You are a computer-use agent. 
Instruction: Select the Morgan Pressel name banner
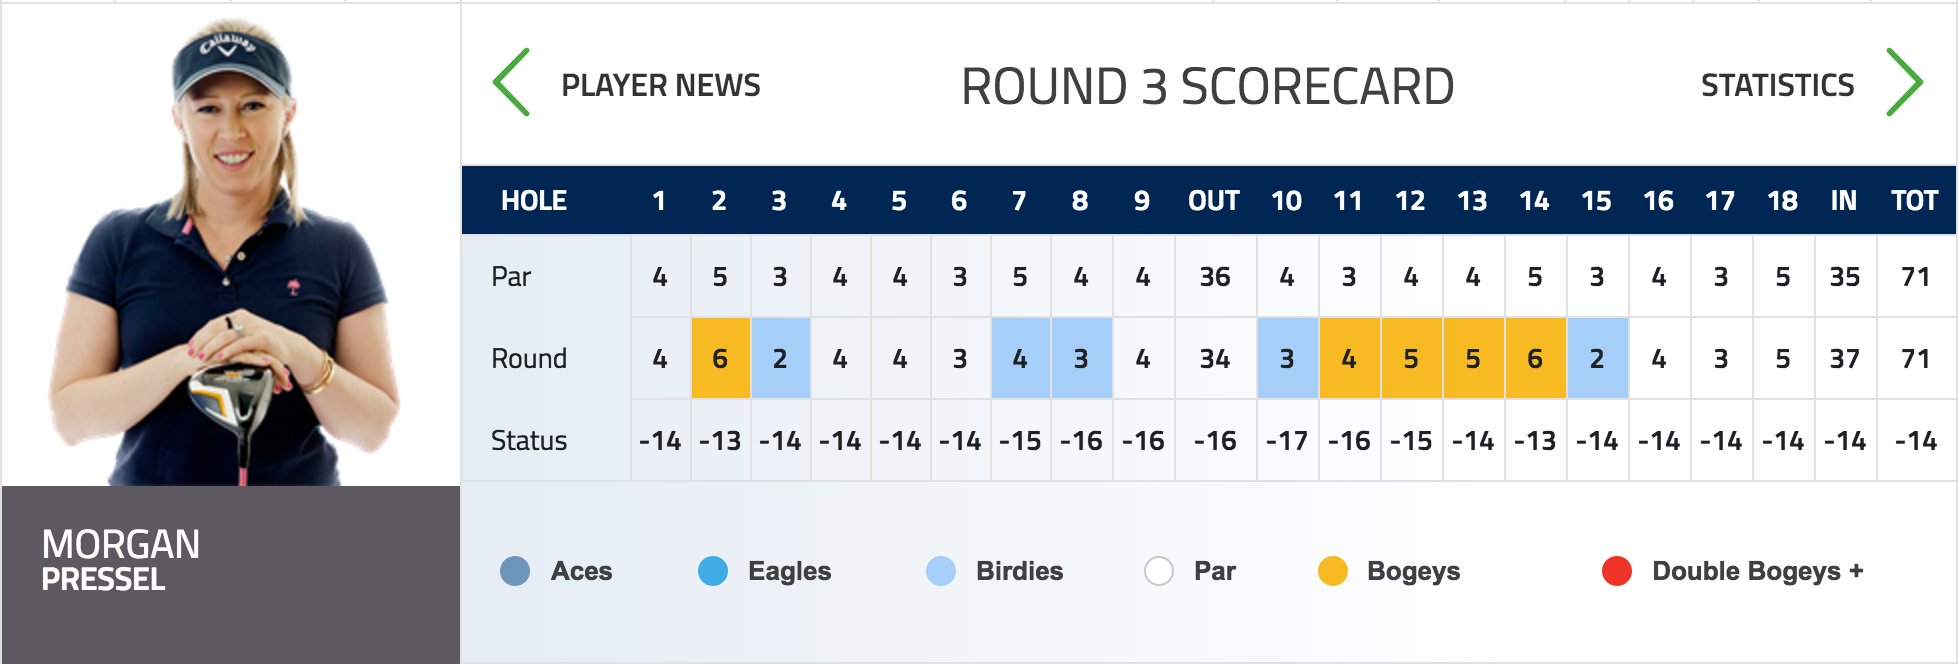[x=231, y=574]
